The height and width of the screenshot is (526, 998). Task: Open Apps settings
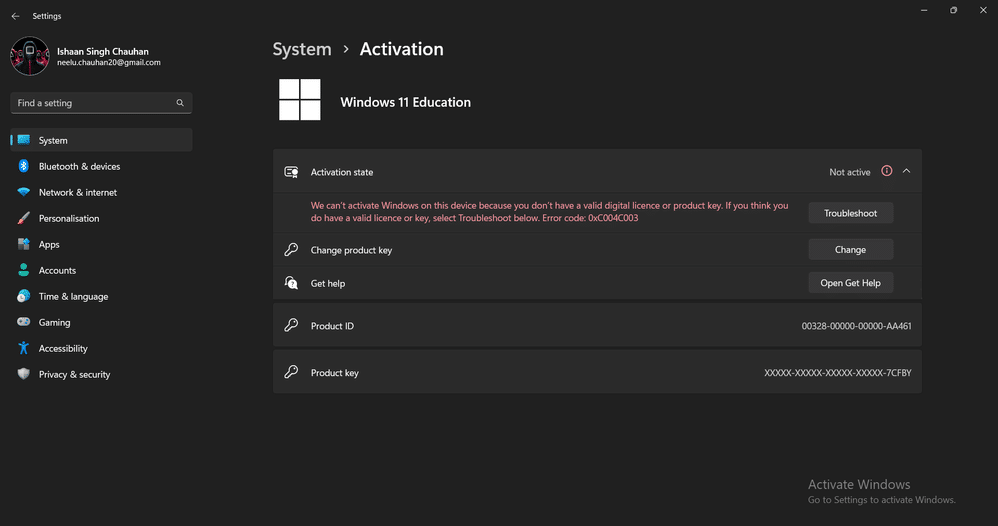(x=101, y=245)
